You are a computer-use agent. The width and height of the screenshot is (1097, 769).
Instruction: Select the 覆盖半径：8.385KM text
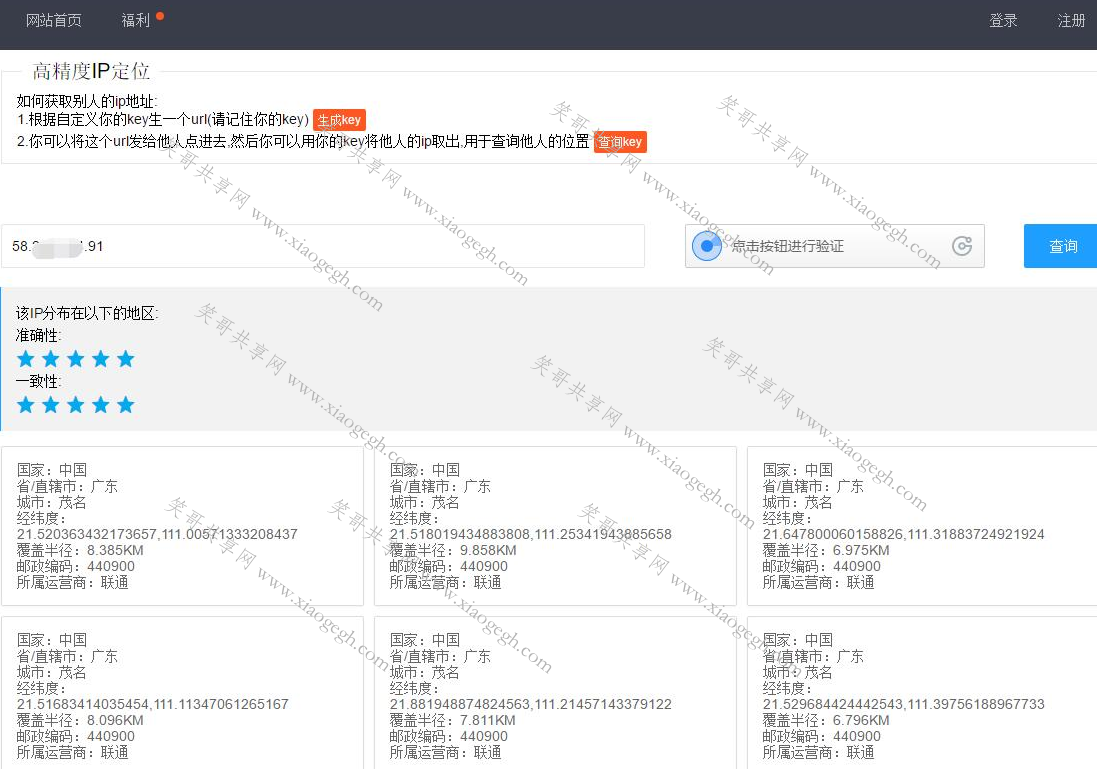[x=80, y=550]
